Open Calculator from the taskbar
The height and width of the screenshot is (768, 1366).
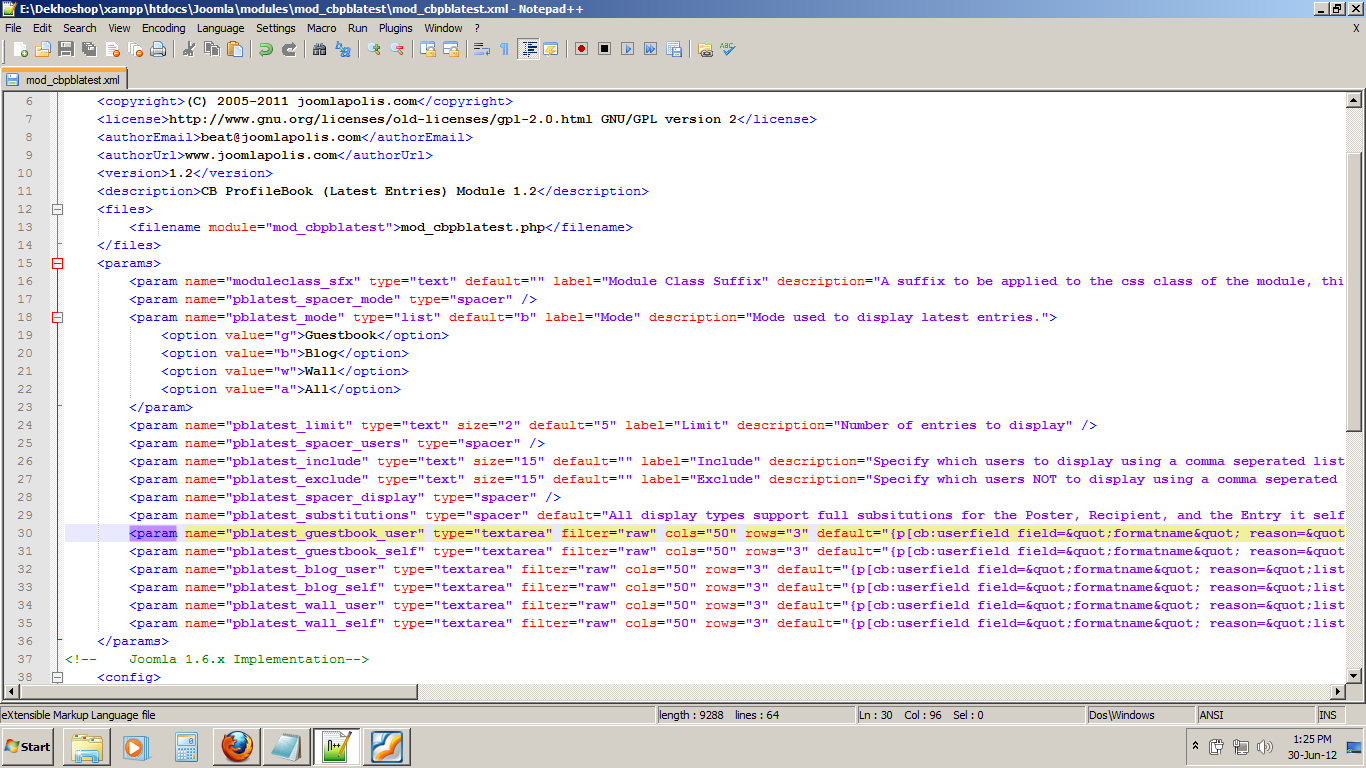click(187, 747)
